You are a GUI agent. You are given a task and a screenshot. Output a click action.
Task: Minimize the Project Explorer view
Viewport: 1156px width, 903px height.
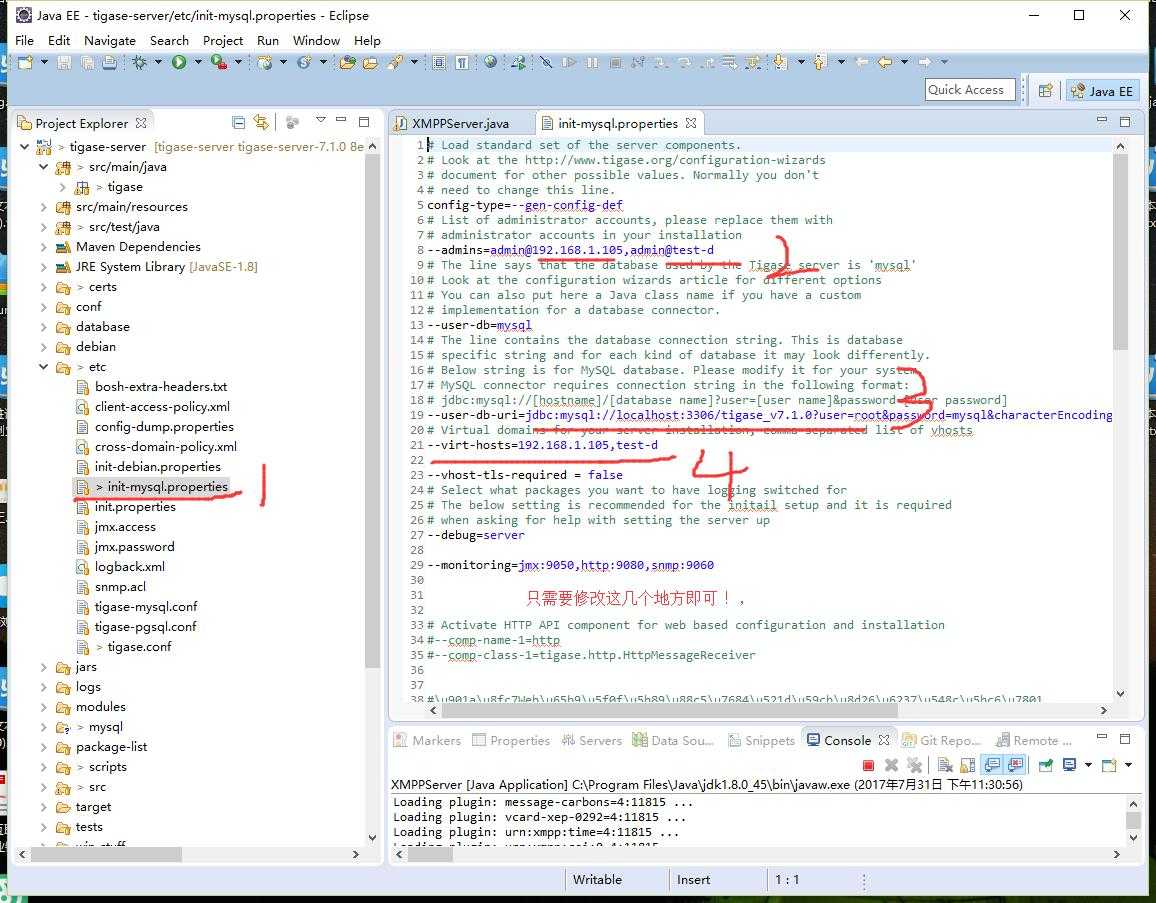click(341, 120)
